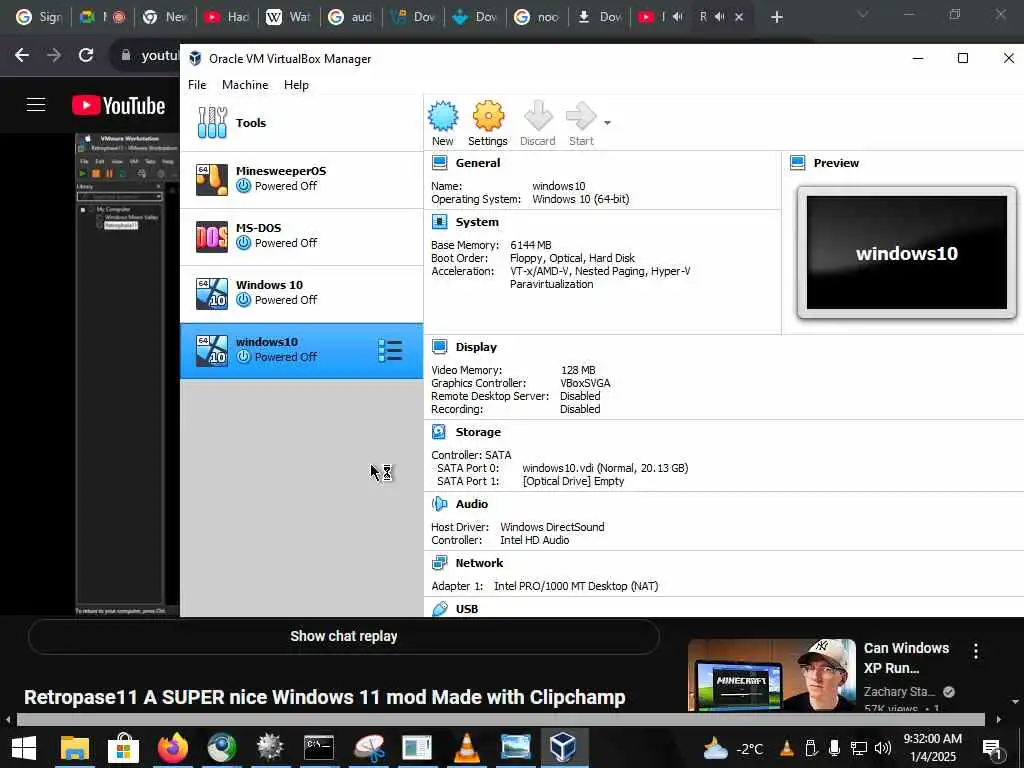Open more options for suggested video

pyautogui.click(x=976, y=650)
